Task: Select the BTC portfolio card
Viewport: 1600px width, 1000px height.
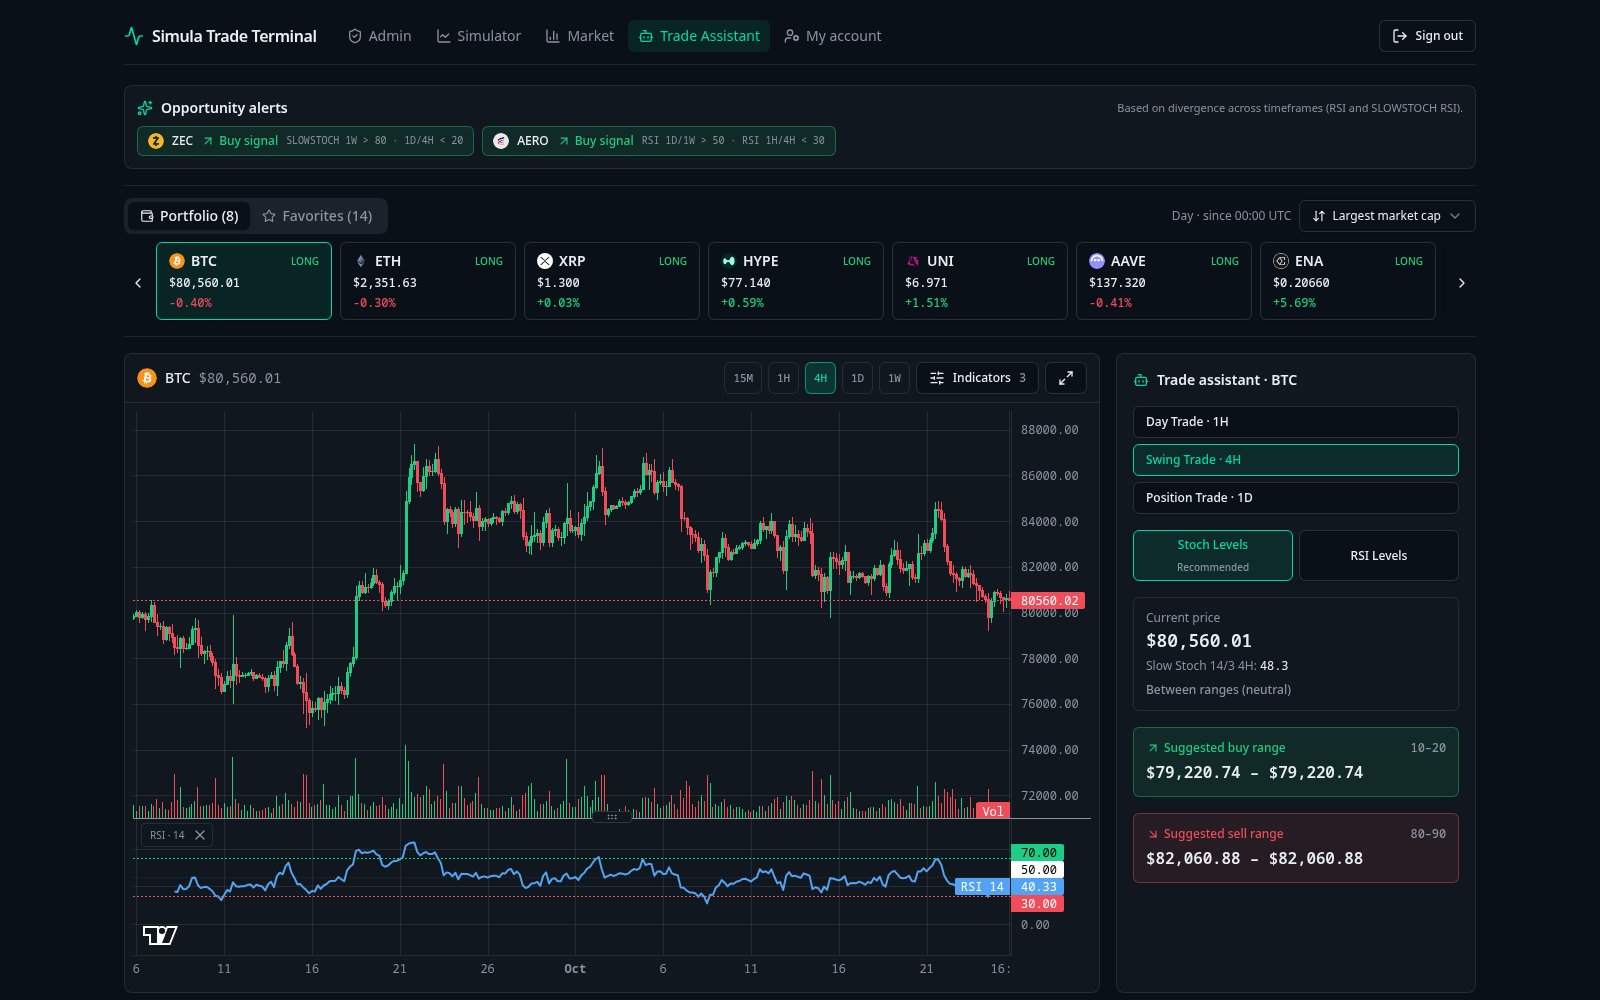Action: pyautogui.click(x=244, y=281)
